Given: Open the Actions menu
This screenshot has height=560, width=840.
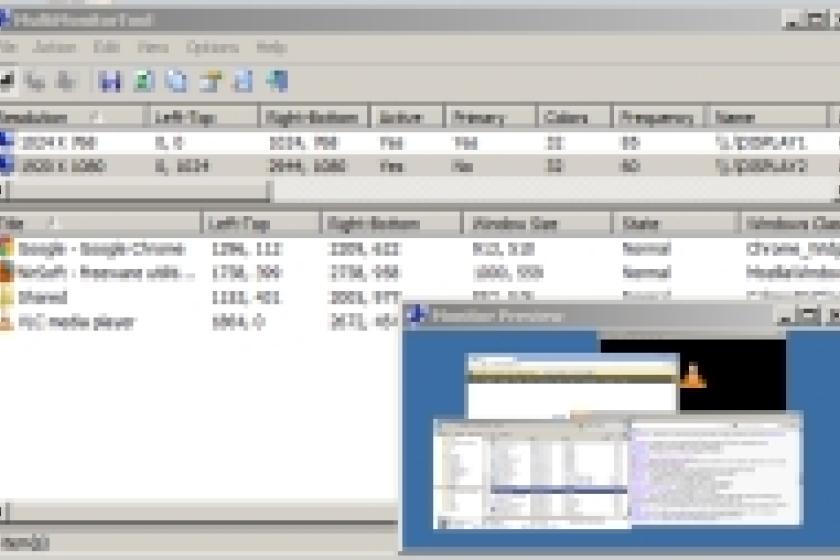Looking at the screenshot, I should 54,47.
